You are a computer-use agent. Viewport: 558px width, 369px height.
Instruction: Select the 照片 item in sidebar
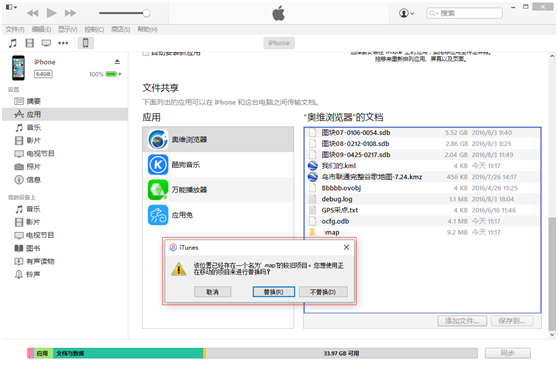click(x=27, y=167)
